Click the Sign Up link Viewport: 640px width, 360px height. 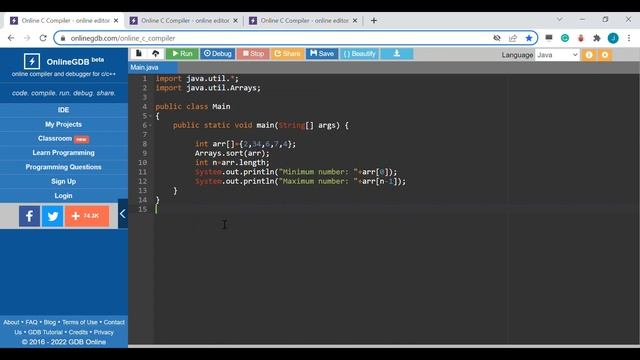[63, 181]
